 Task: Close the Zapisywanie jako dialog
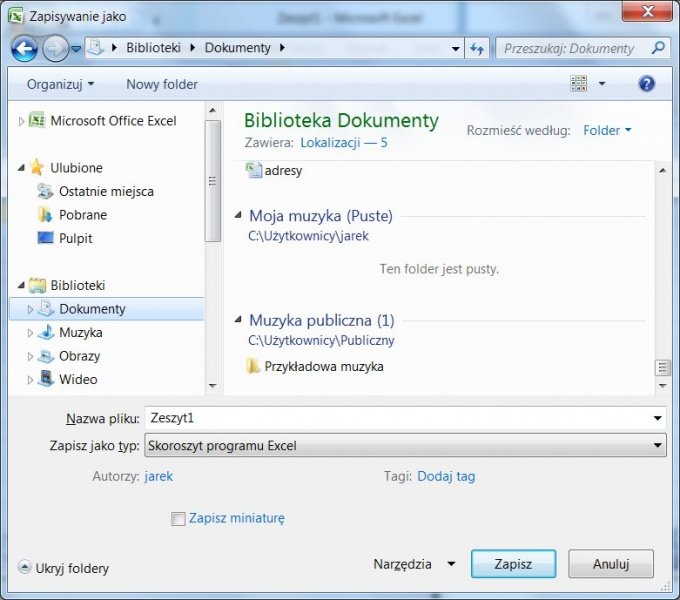[x=647, y=11]
